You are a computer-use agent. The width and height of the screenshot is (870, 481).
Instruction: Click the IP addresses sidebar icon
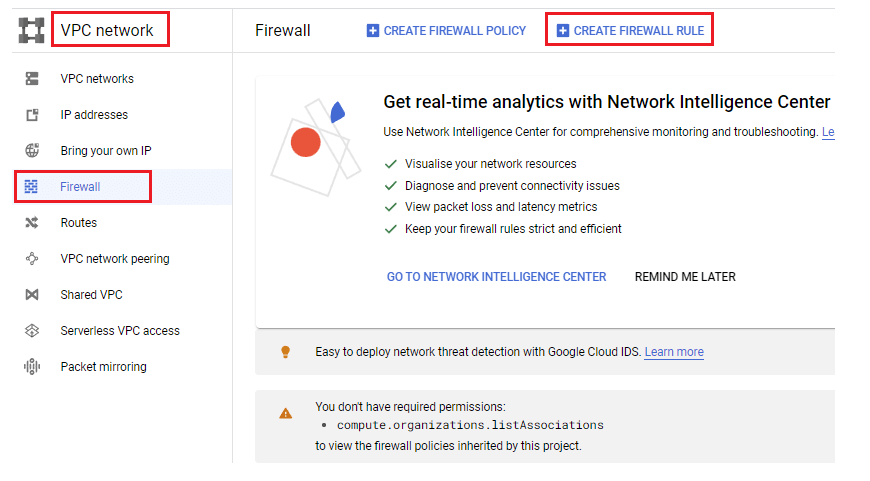click(31, 115)
